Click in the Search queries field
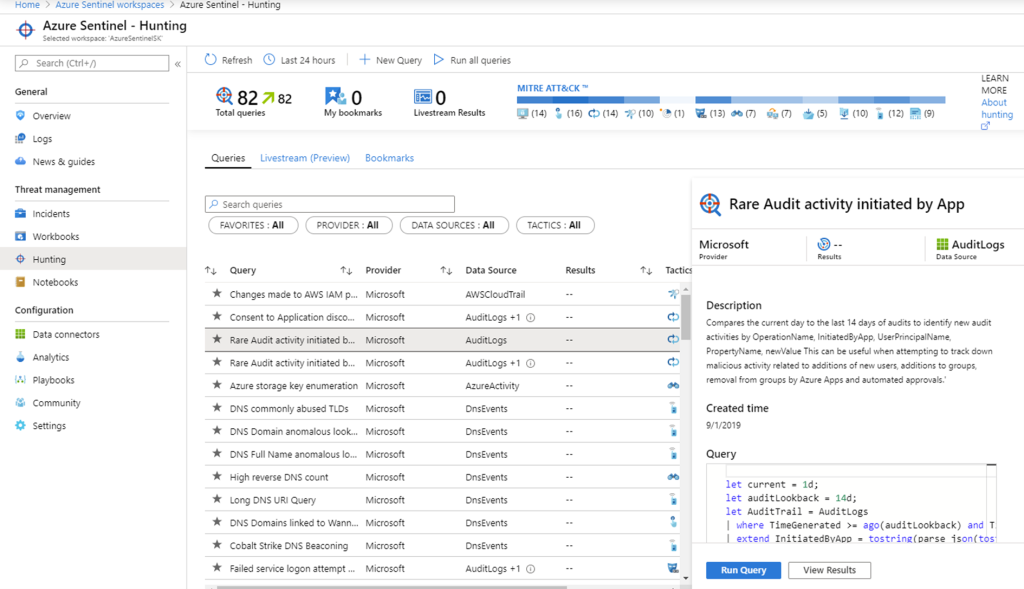 tap(330, 204)
